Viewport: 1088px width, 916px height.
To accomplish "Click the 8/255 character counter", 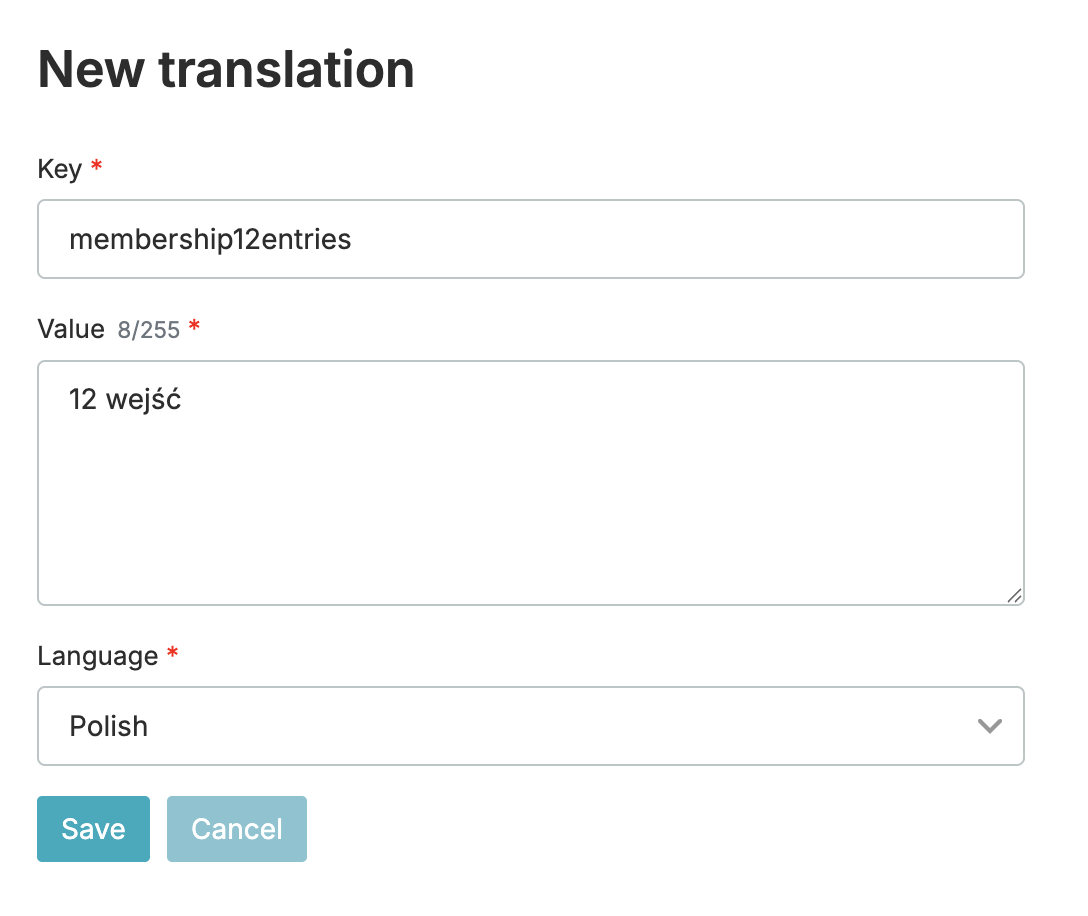I will point(149,330).
